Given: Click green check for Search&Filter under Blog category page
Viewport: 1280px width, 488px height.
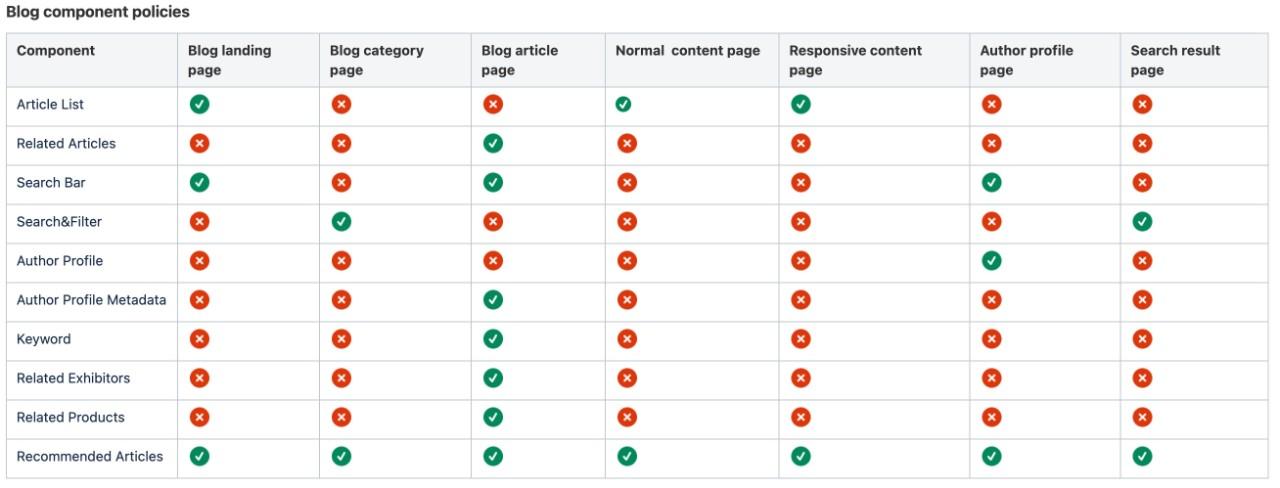Looking at the screenshot, I should click(x=341, y=221).
